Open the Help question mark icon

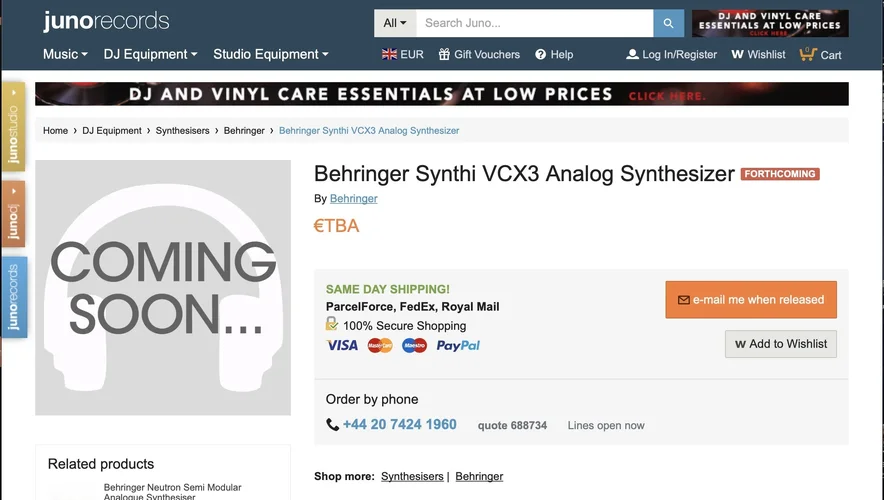pos(541,54)
